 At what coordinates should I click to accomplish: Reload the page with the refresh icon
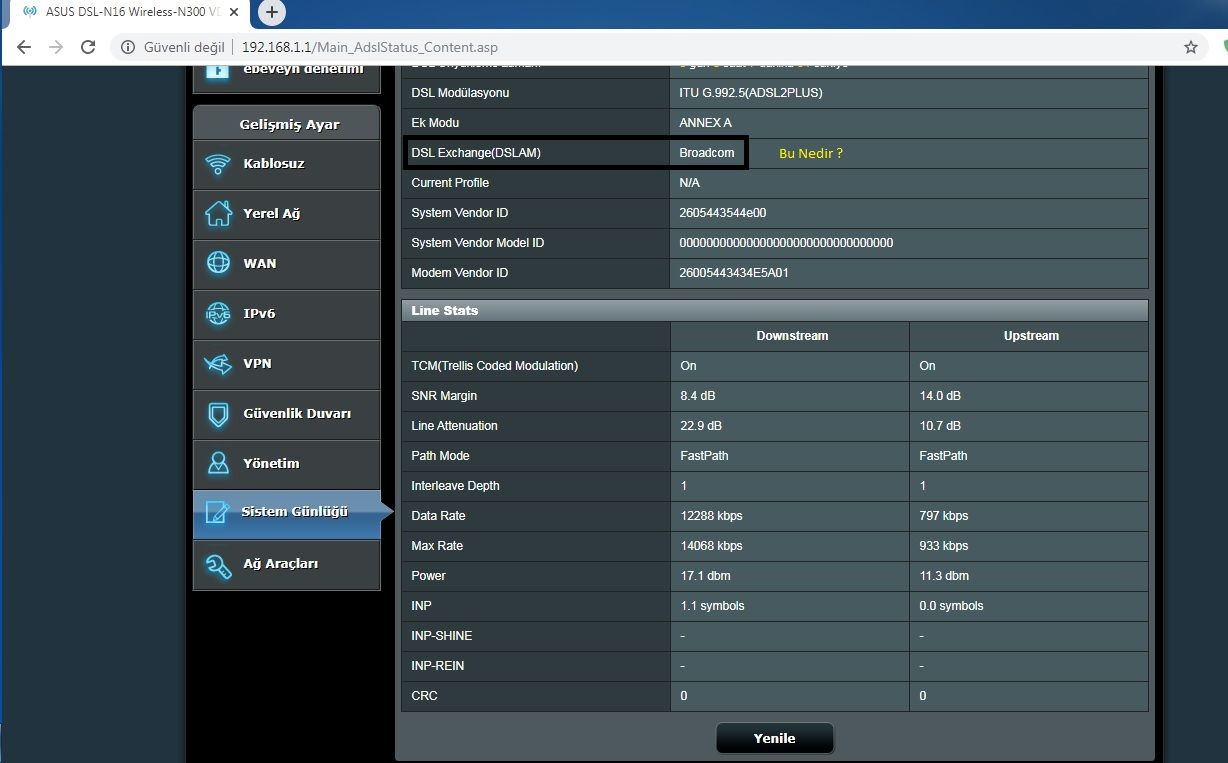click(x=88, y=47)
